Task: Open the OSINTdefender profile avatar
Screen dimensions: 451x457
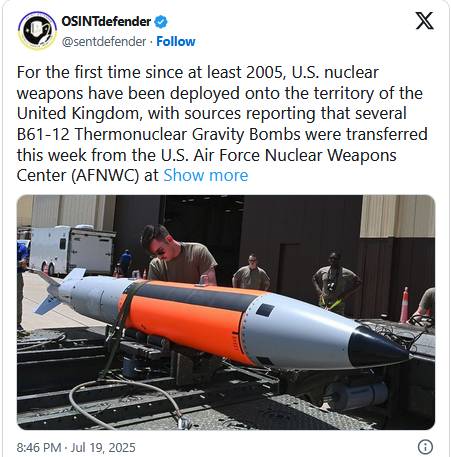Action: click(37, 30)
